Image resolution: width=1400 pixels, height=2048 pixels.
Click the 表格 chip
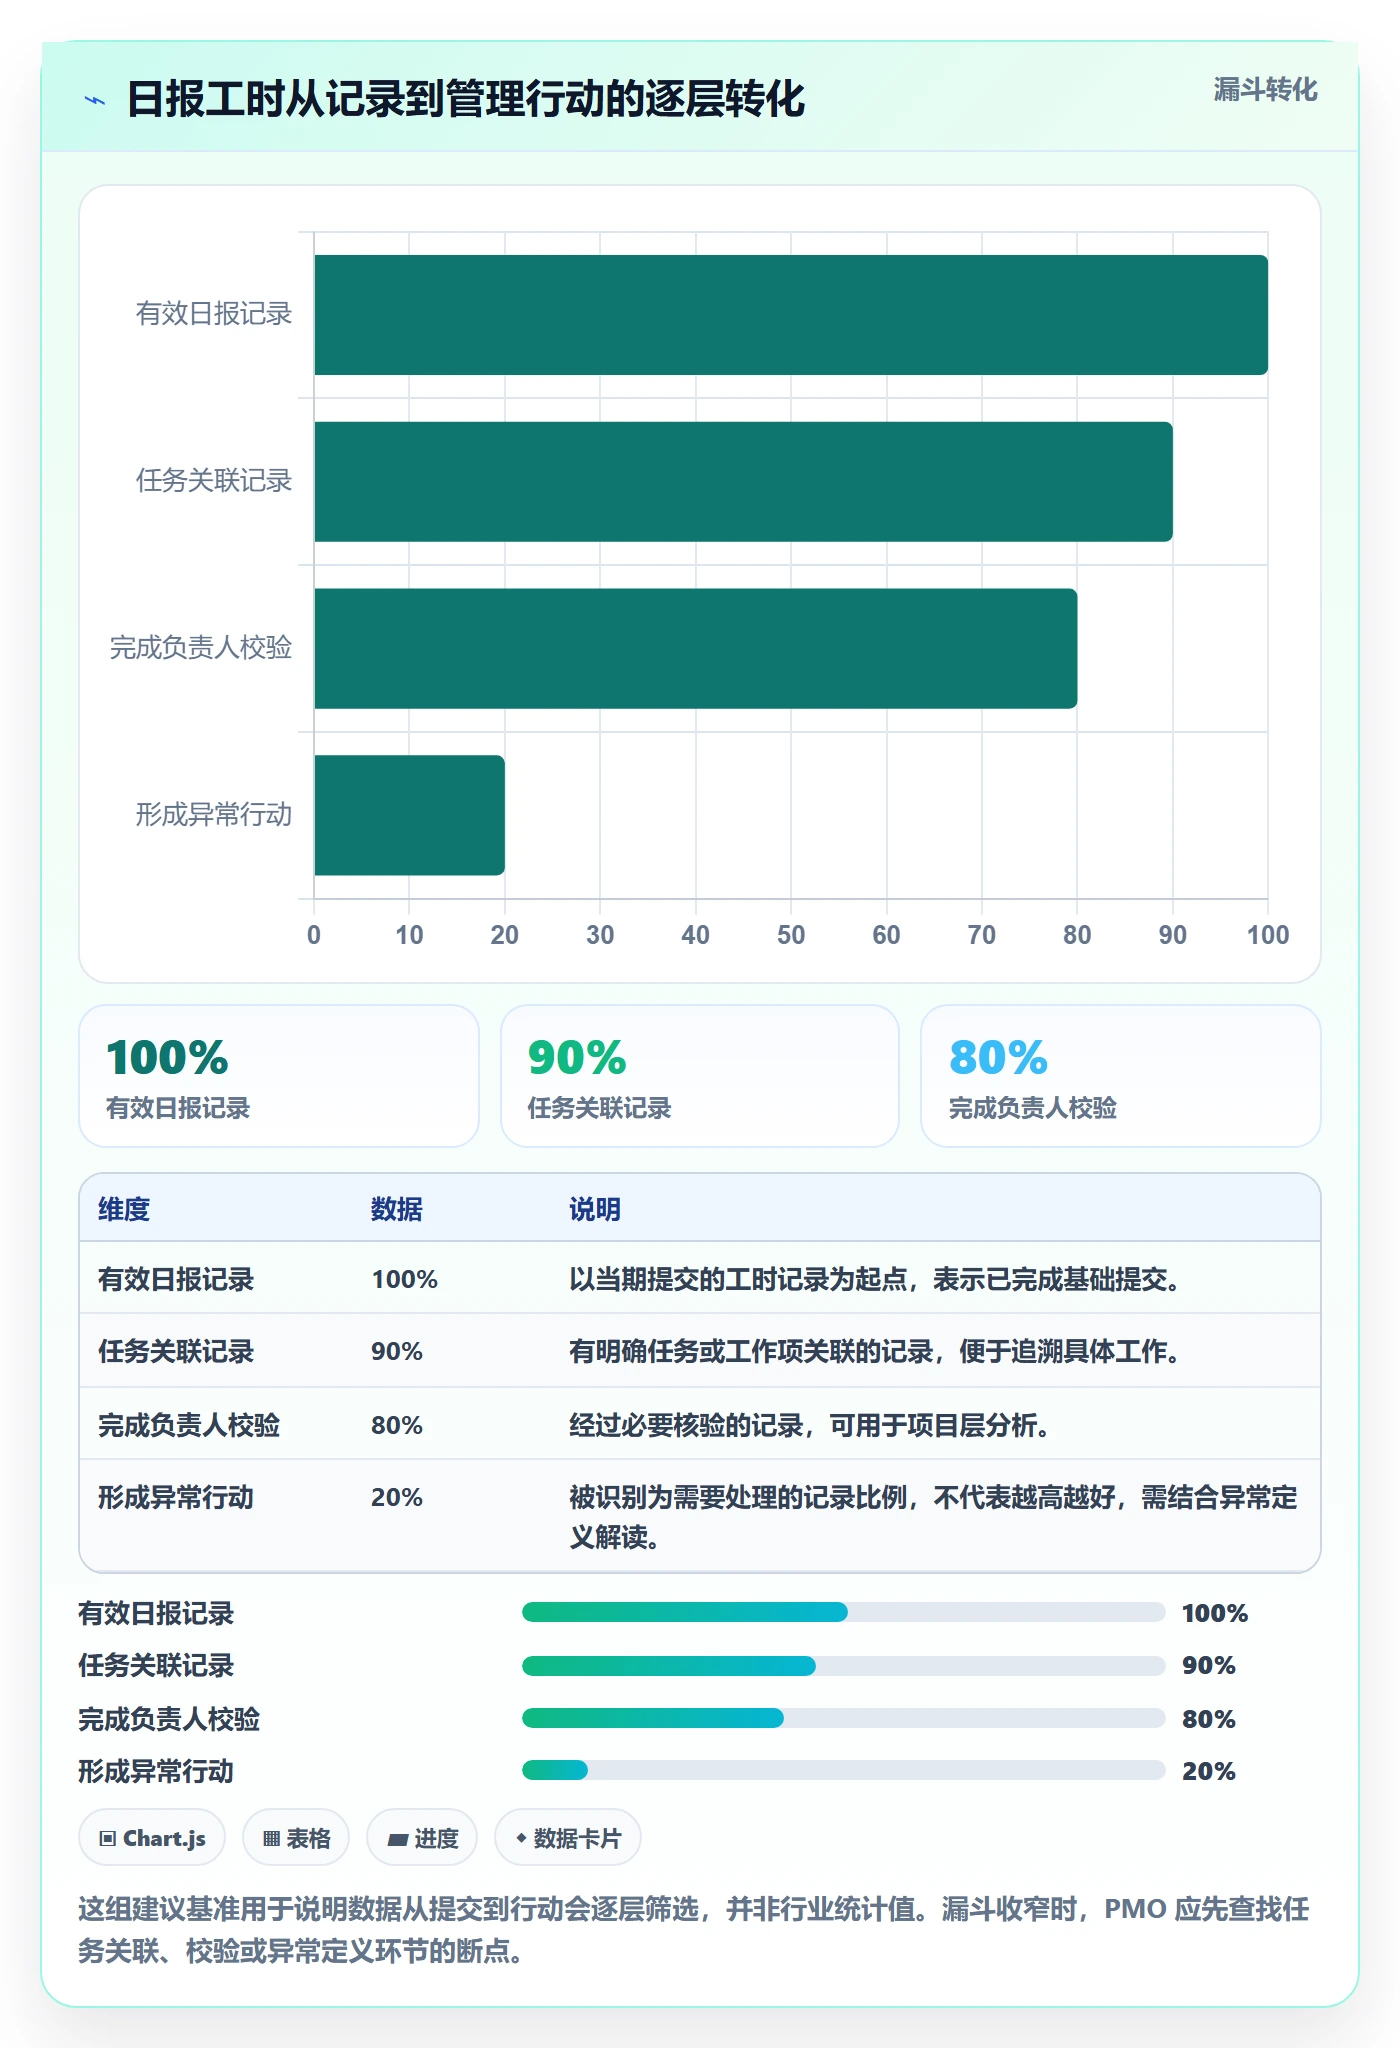(x=296, y=1838)
